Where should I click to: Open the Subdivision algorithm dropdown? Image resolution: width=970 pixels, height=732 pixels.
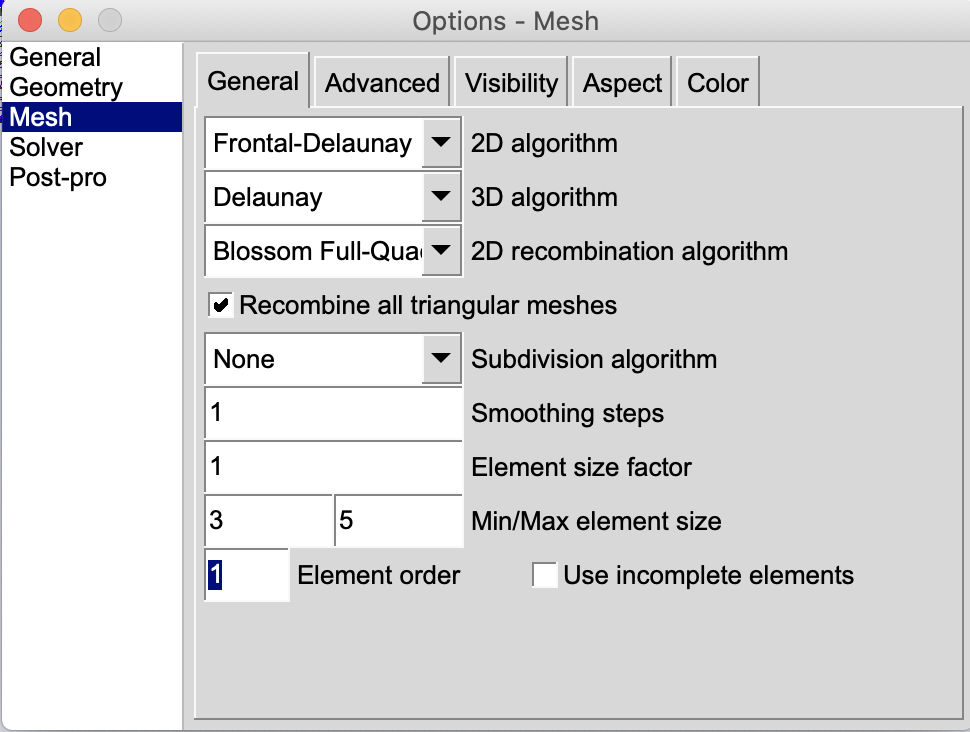coord(441,359)
